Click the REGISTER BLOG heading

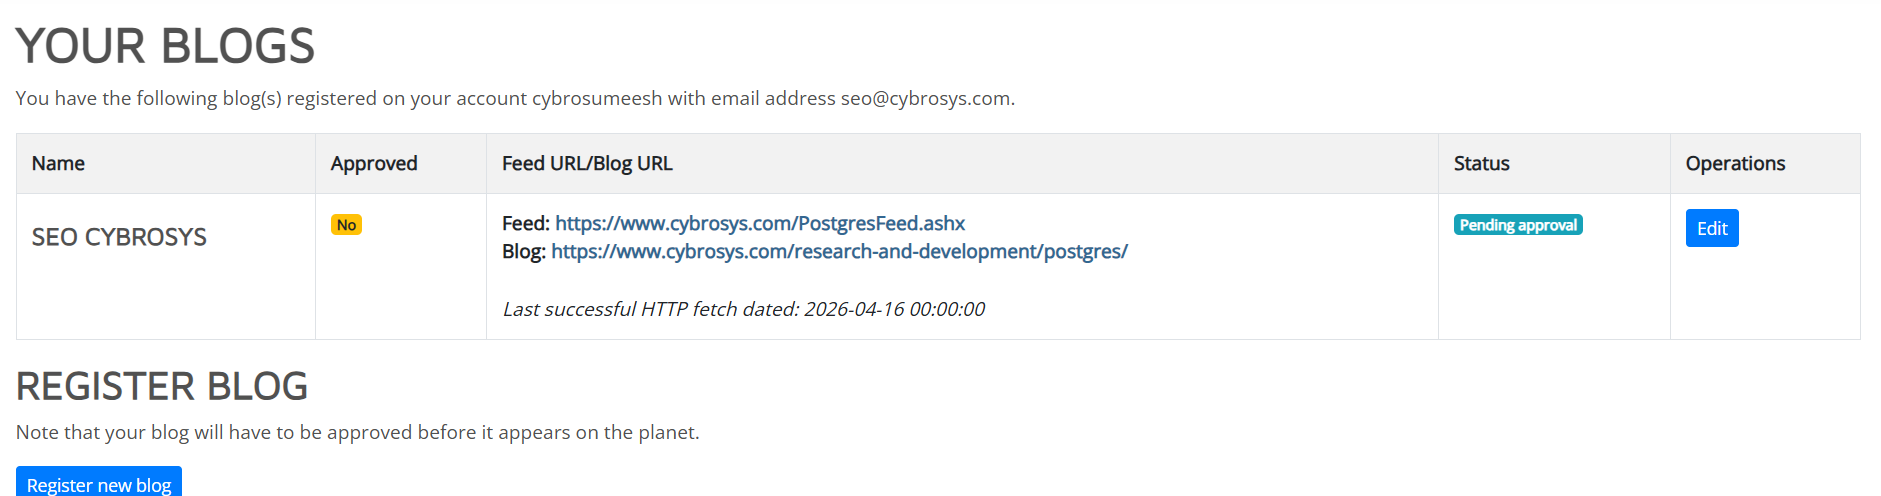(162, 386)
